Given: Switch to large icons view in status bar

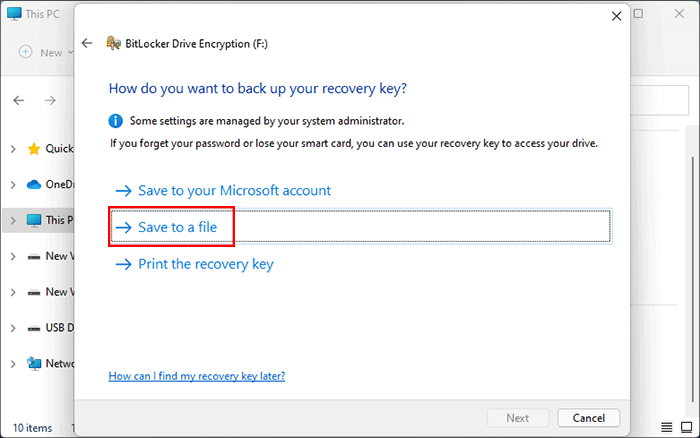Looking at the screenshot, I should point(688,428).
